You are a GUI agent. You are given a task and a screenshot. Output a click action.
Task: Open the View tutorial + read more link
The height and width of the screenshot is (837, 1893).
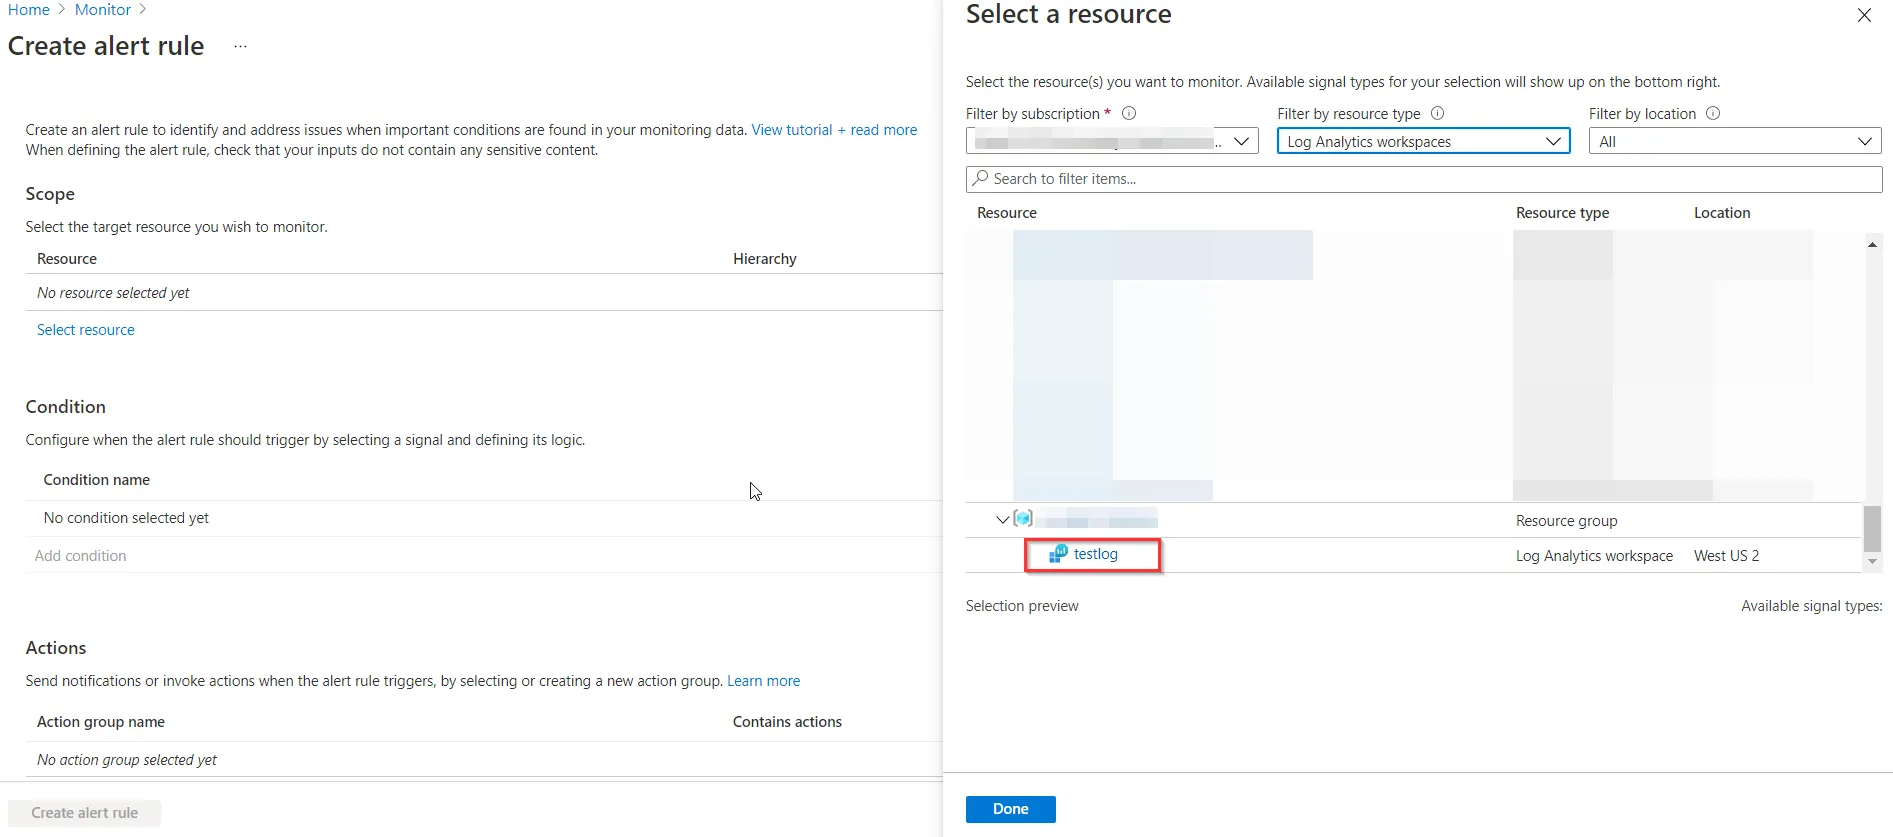(834, 130)
